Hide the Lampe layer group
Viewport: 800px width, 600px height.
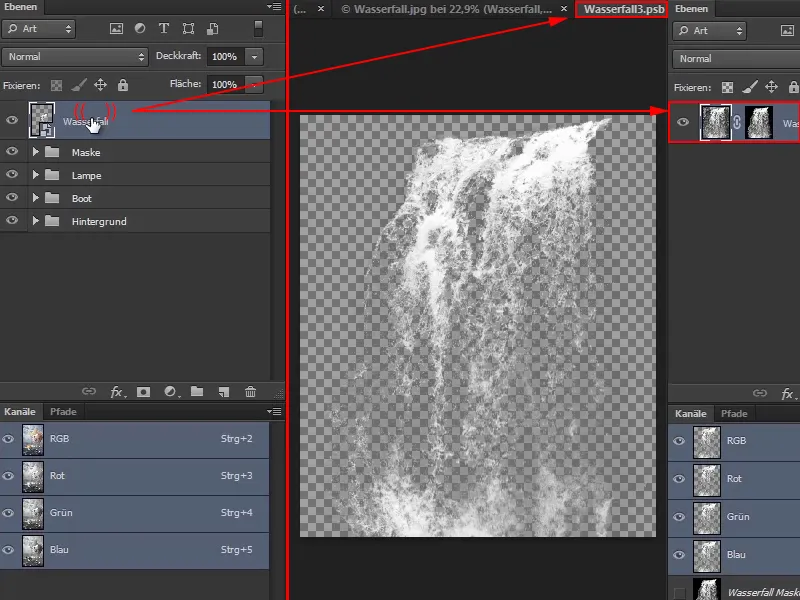(12, 175)
